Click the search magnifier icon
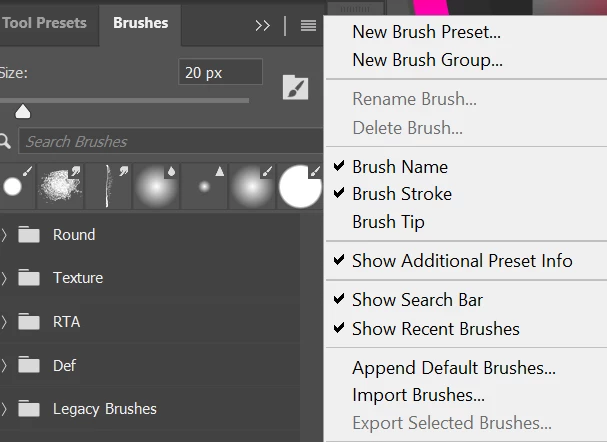 pyautogui.click(x=5, y=142)
